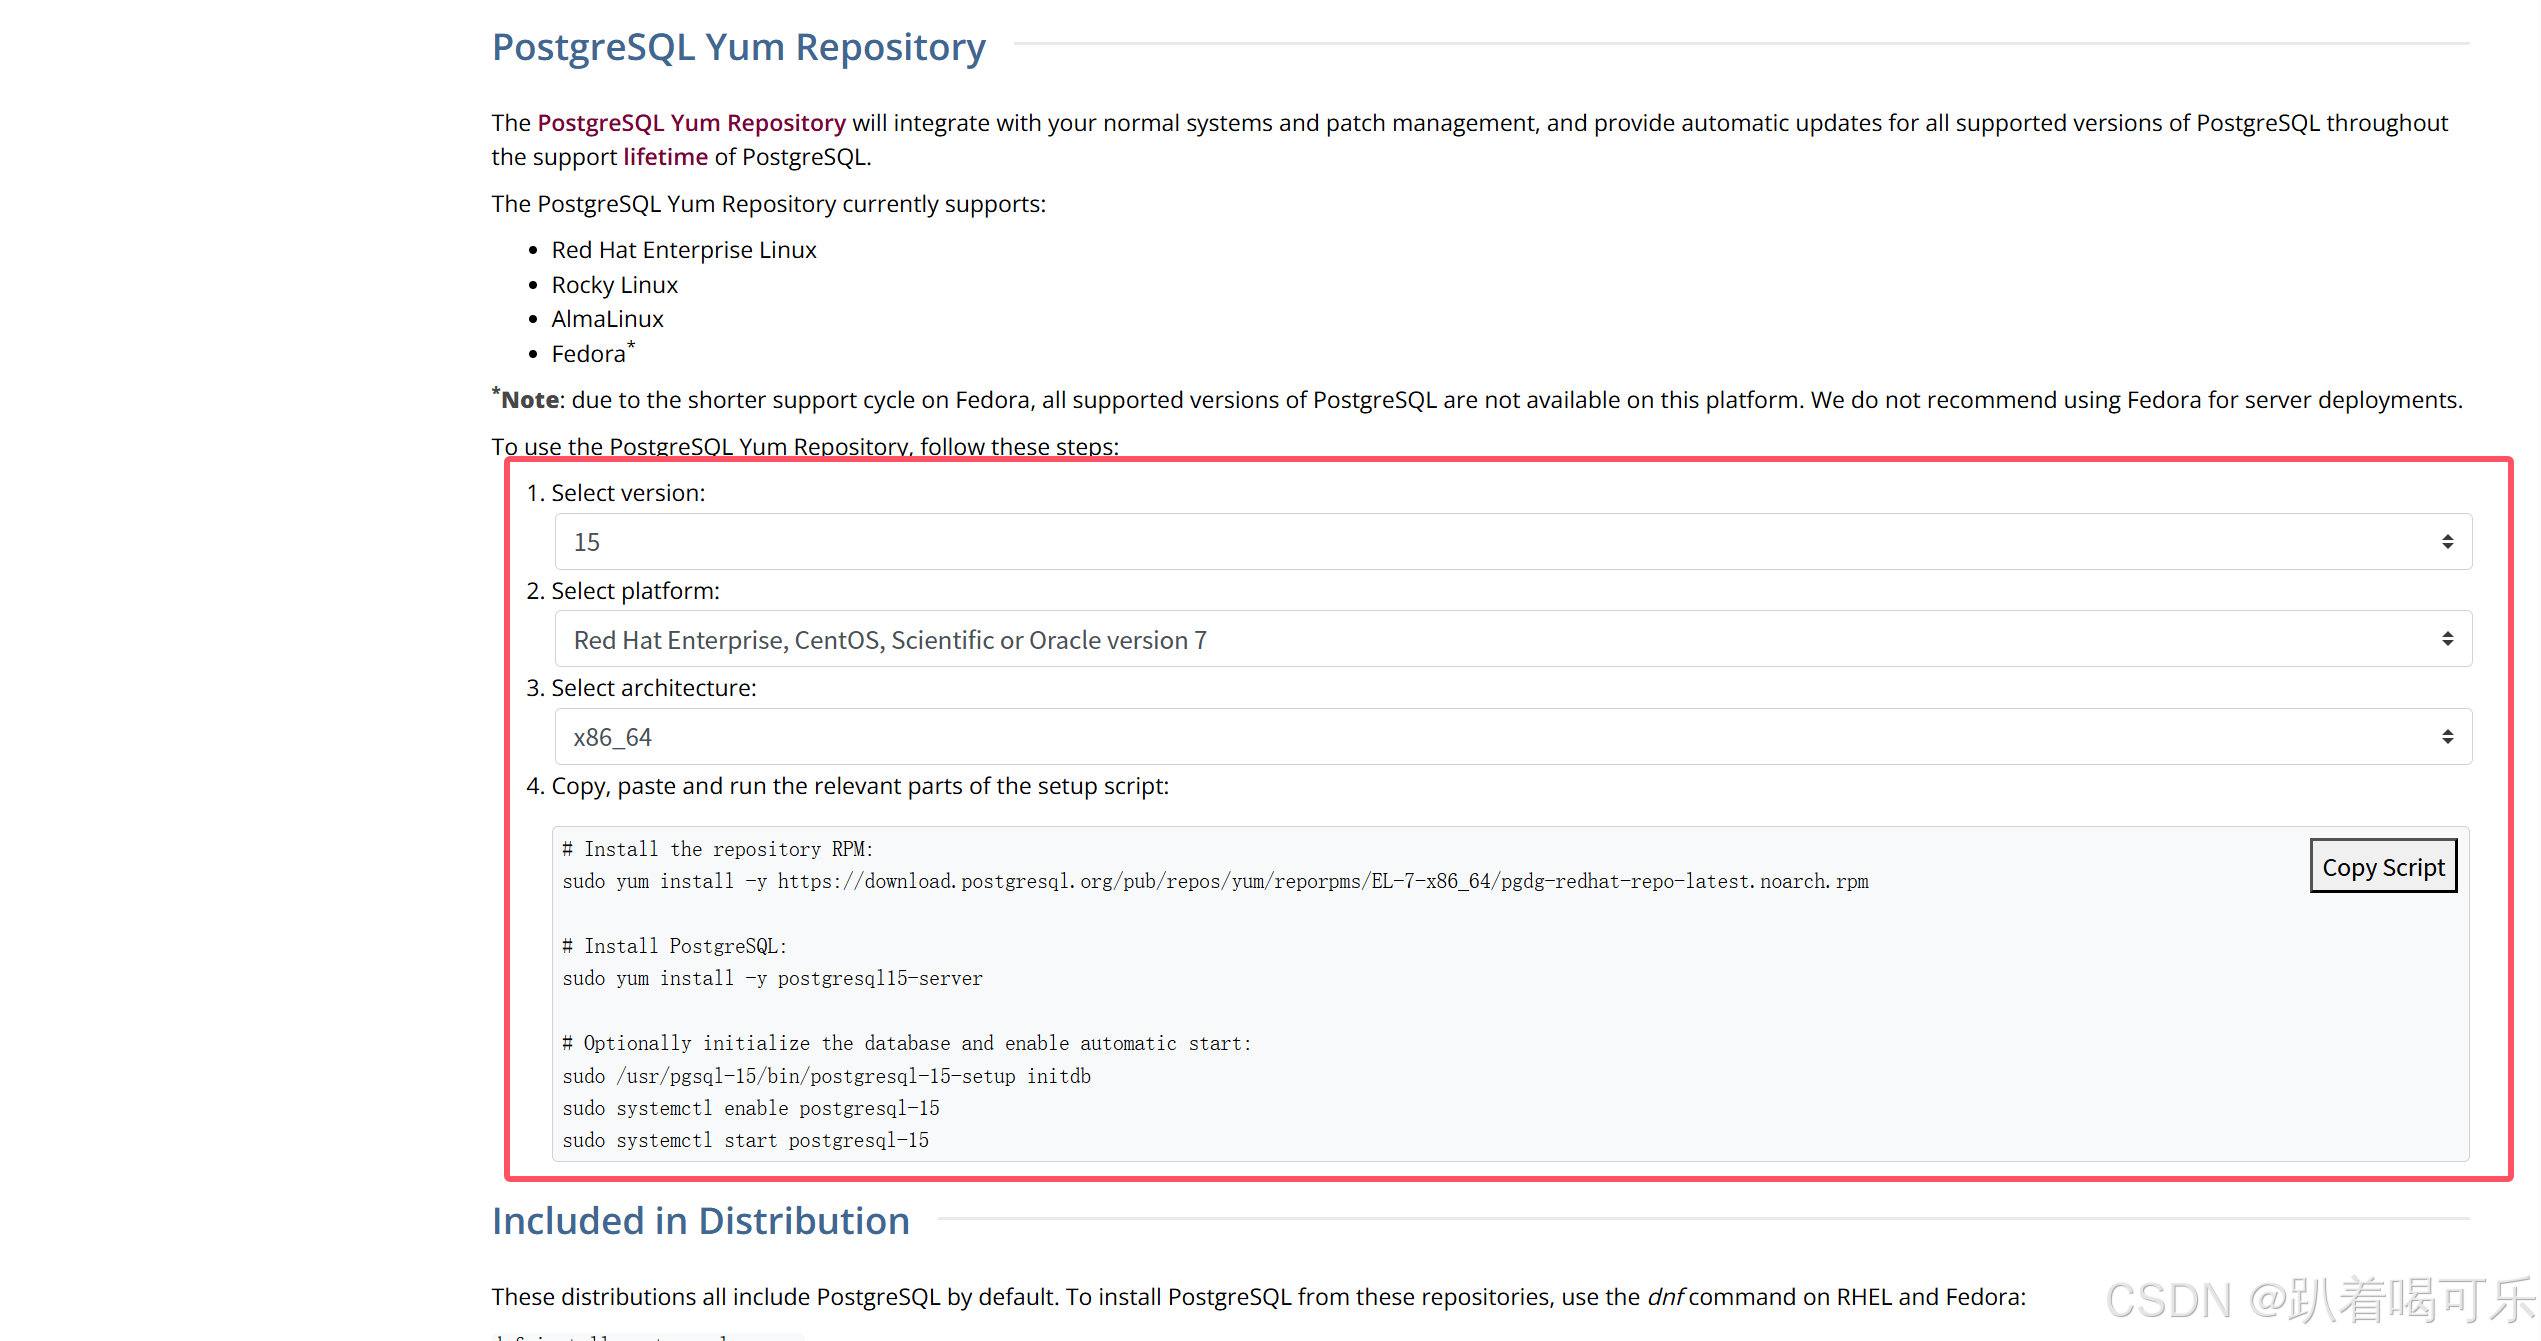2541x1341 pixels.
Task: Click the italic 'dnf' word
Action: click(1666, 1297)
